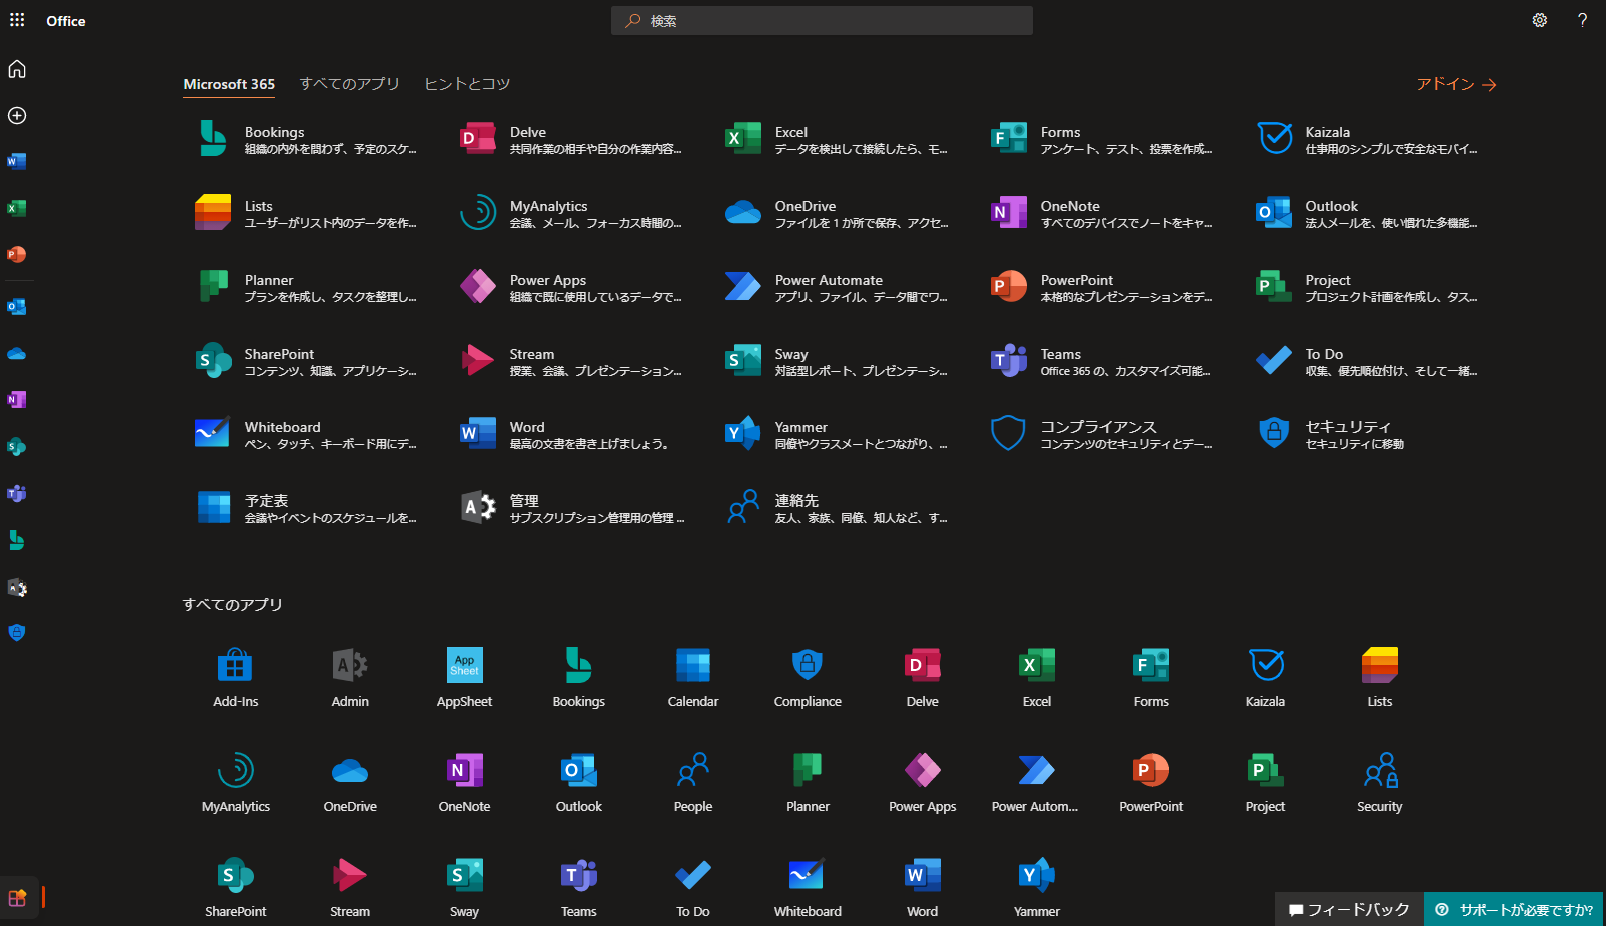Open OneNote in Microsoft 365 list
This screenshot has height=926, width=1606.
pos(1102,213)
